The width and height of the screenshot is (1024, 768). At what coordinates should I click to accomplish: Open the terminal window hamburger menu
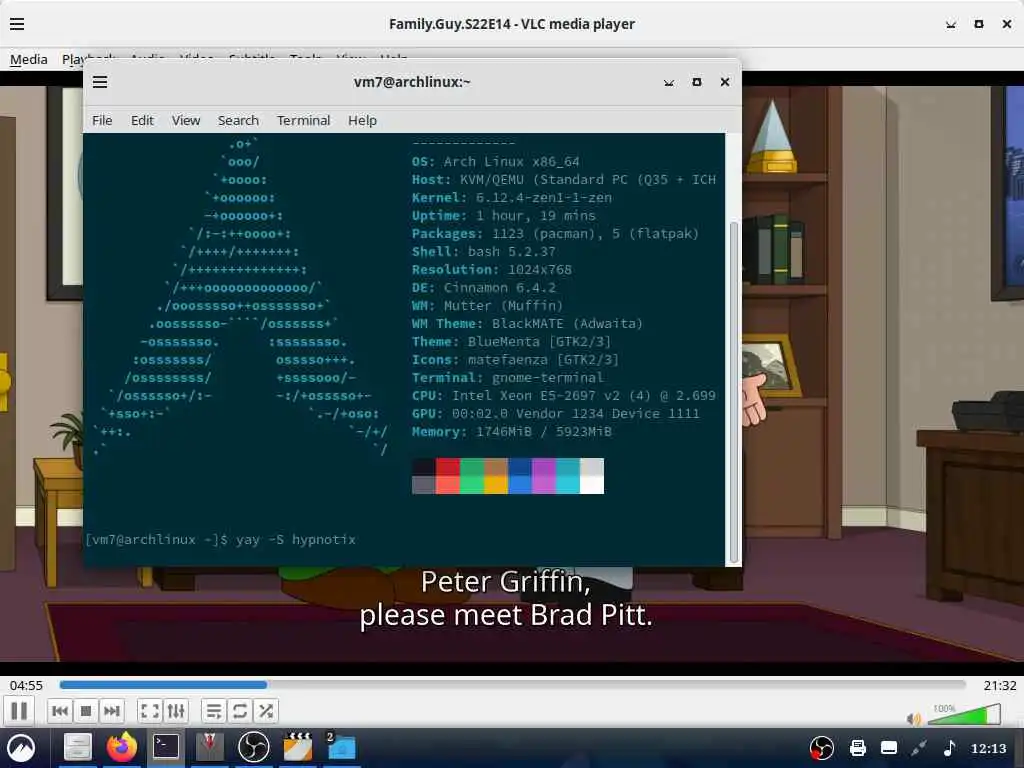click(x=100, y=82)
